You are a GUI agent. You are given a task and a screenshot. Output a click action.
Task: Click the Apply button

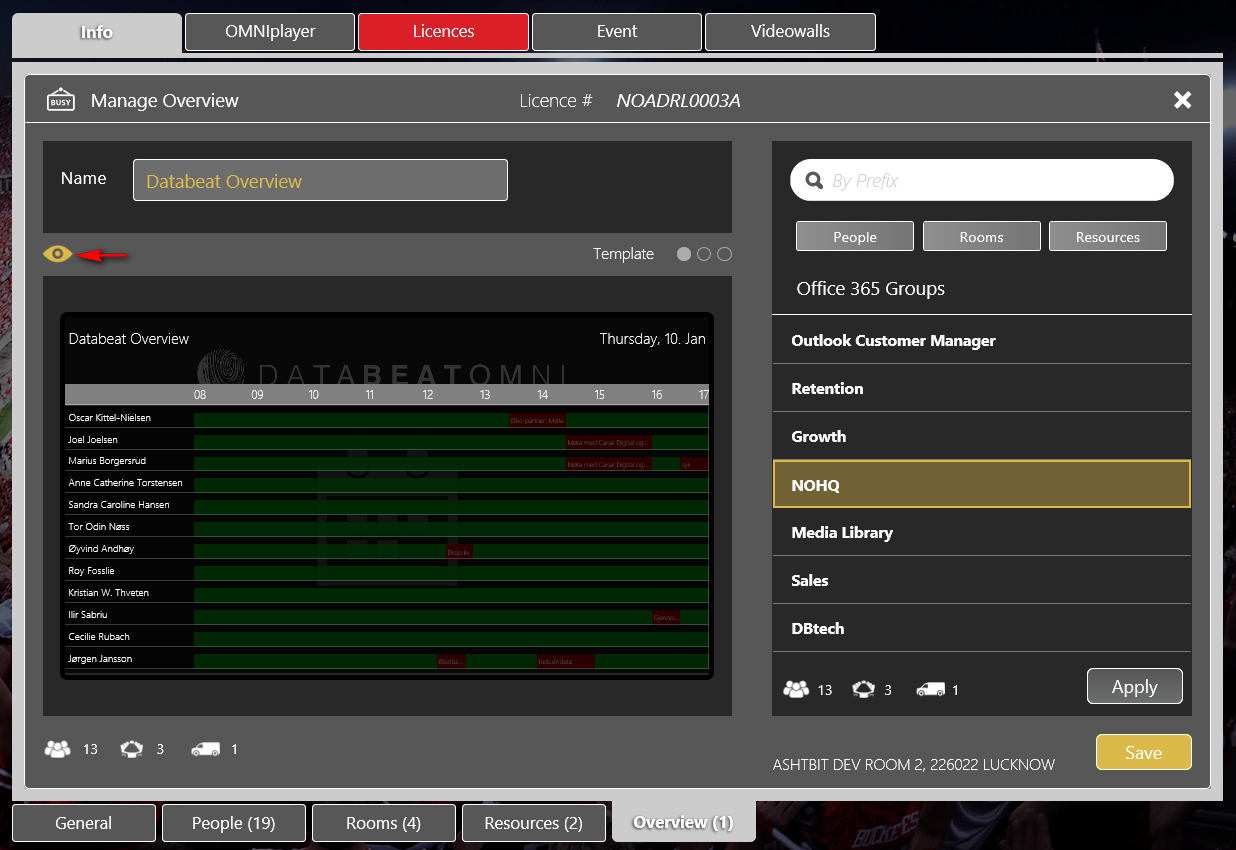click(1134, 686)
